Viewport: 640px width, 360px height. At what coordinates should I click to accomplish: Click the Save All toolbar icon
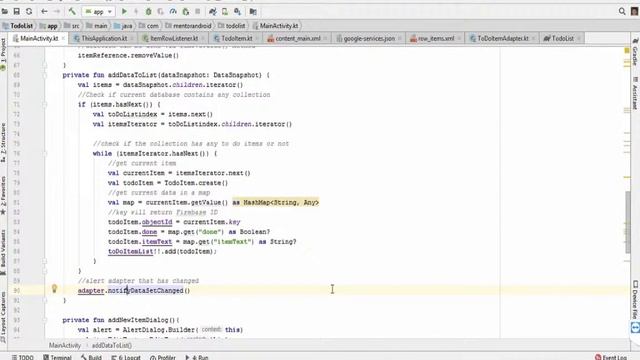[16, 11]
